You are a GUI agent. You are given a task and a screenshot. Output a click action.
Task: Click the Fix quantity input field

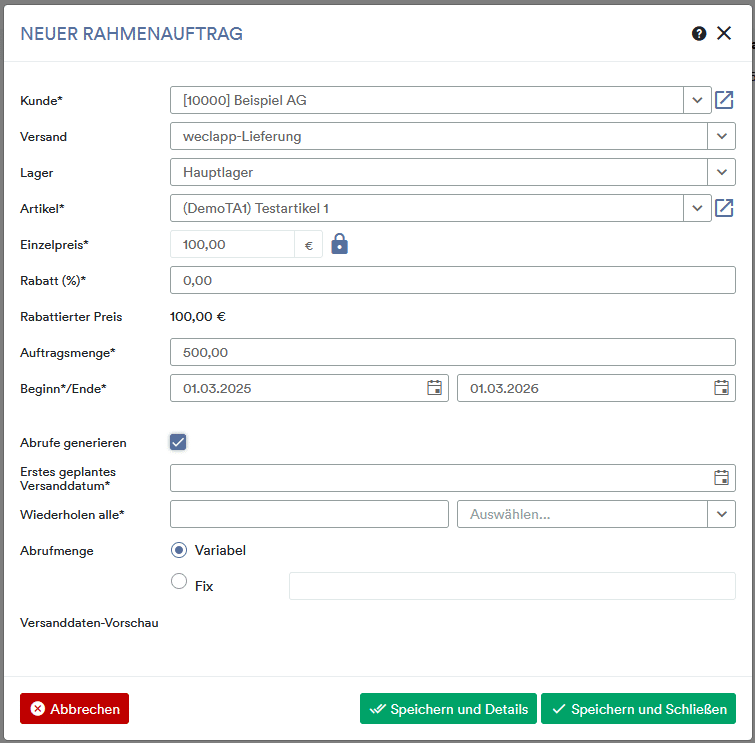tap(512, 586)
